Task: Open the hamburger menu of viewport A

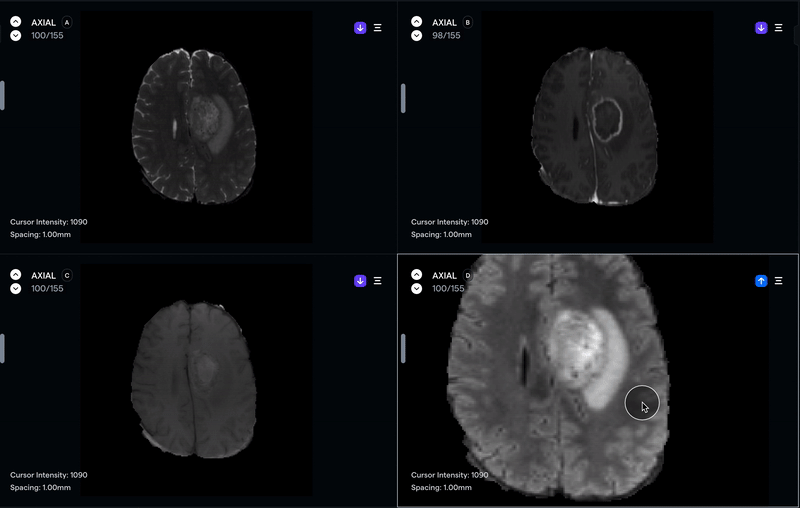Action: (x=377, y=28)
